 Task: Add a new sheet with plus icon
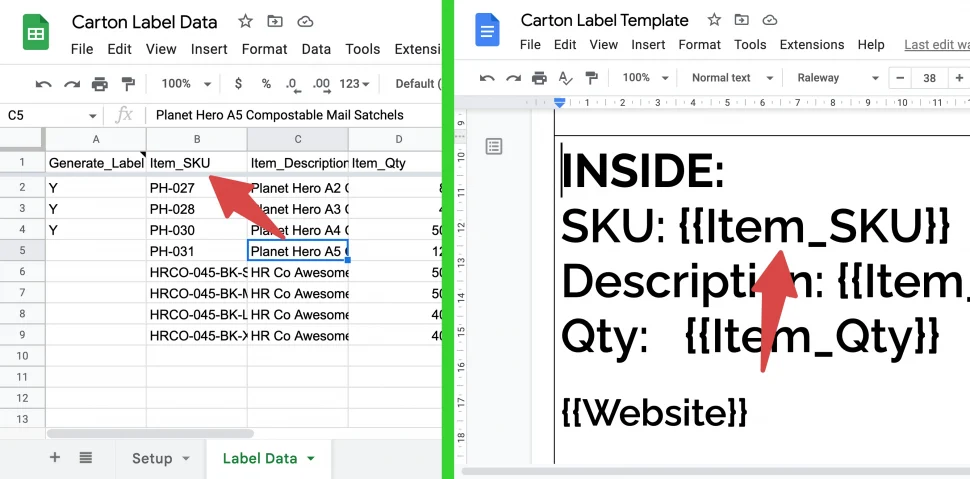point(55,458)
